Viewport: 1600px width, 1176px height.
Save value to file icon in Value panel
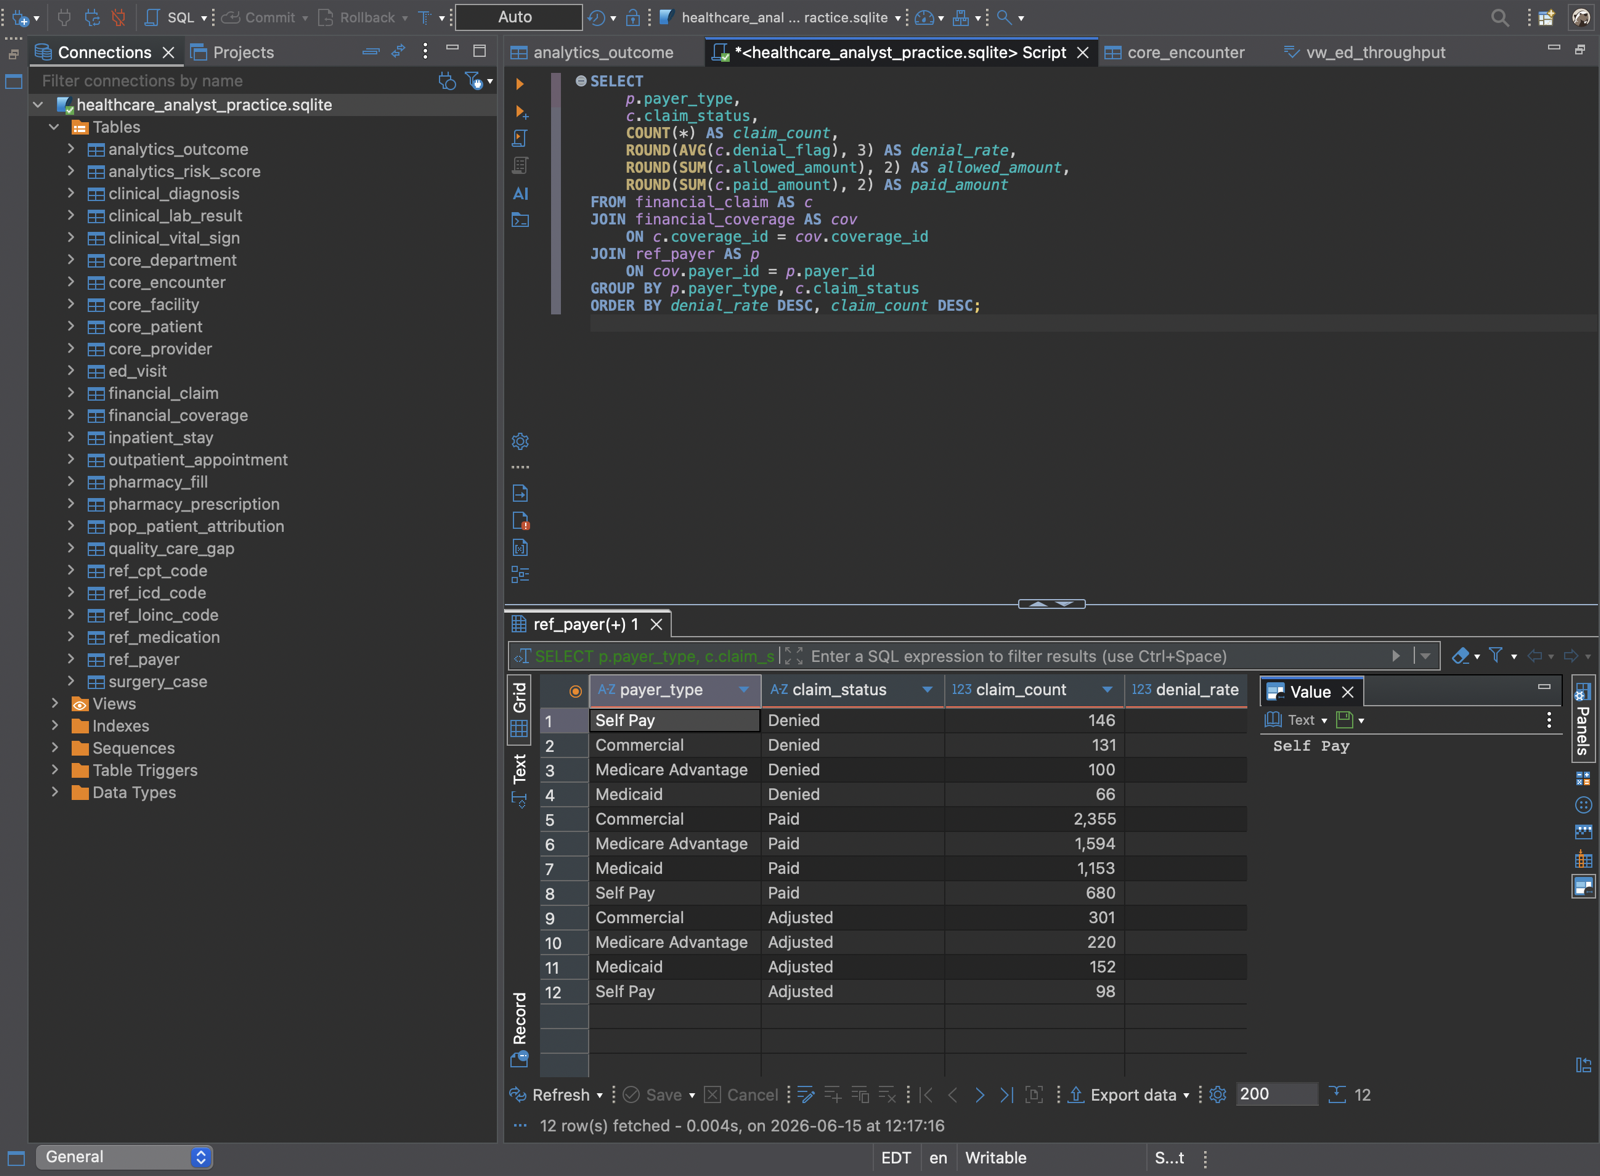pyautogui.click(x=1344, y=720)
